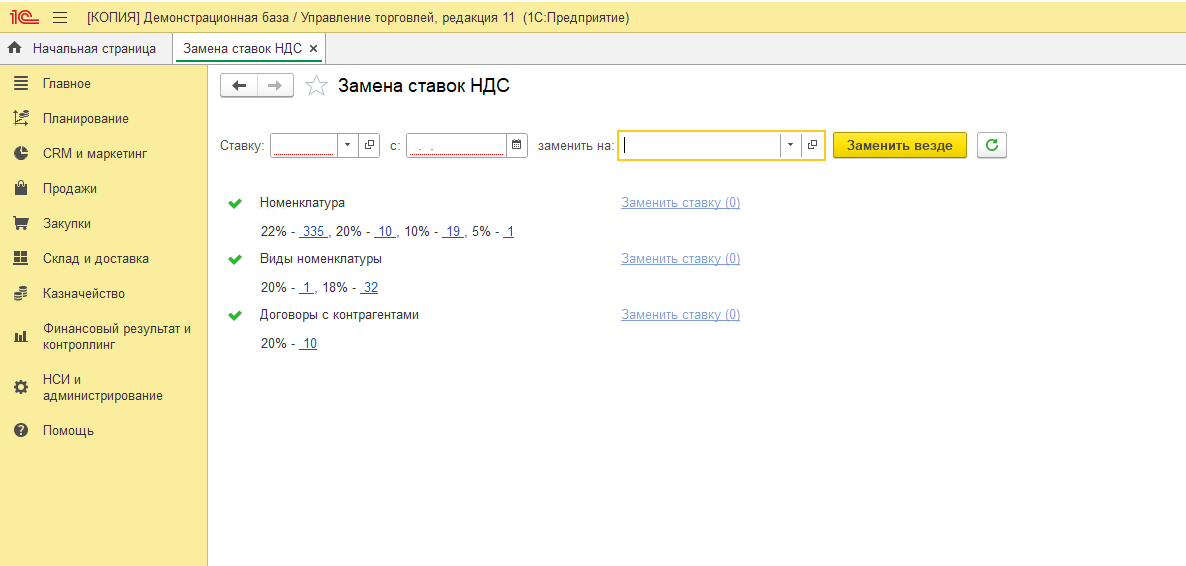Open the Казначейство coins icon
Viewport: 1186px width, 566px height.
[x=21, y=294]
